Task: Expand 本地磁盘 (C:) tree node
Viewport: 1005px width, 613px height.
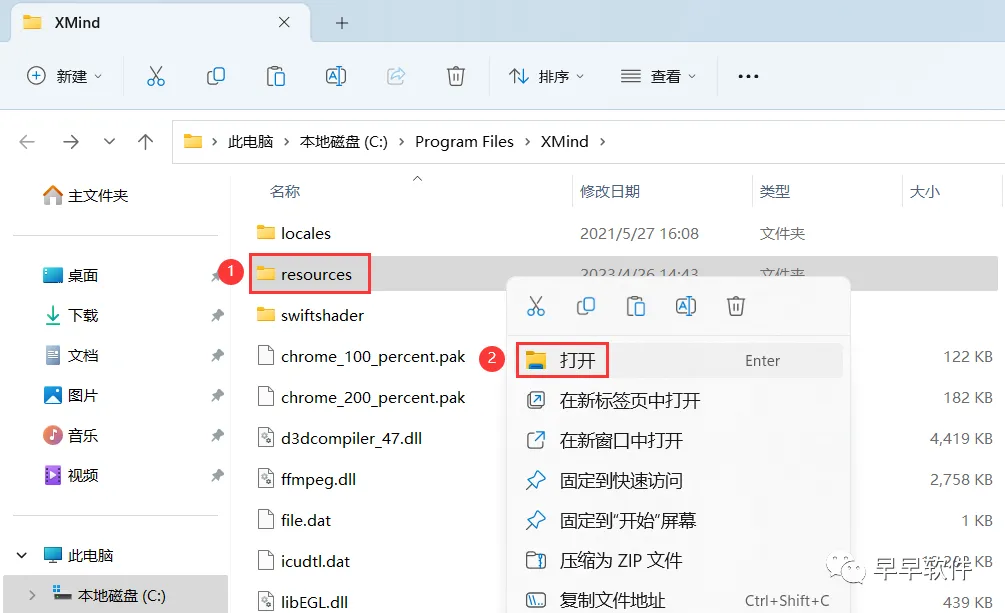Action: pyautogui.click(x=32, y=595)
